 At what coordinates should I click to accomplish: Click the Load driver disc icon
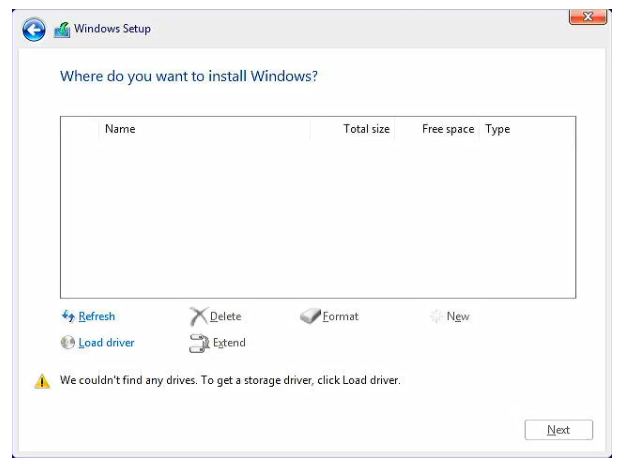tap(68, 342)
